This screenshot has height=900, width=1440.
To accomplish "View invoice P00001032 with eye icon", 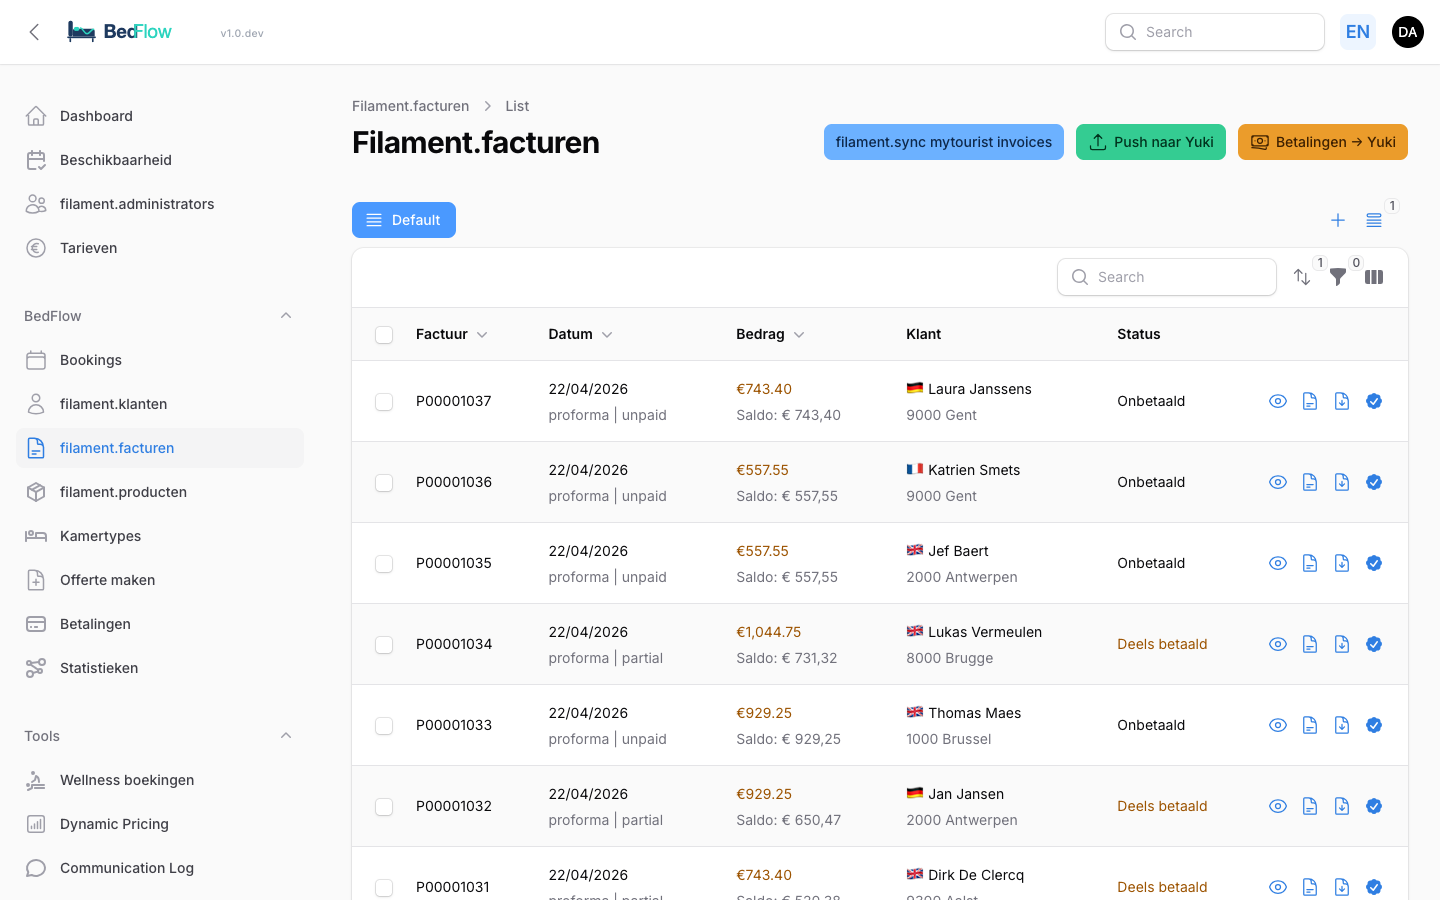I will click(1278, 806).
